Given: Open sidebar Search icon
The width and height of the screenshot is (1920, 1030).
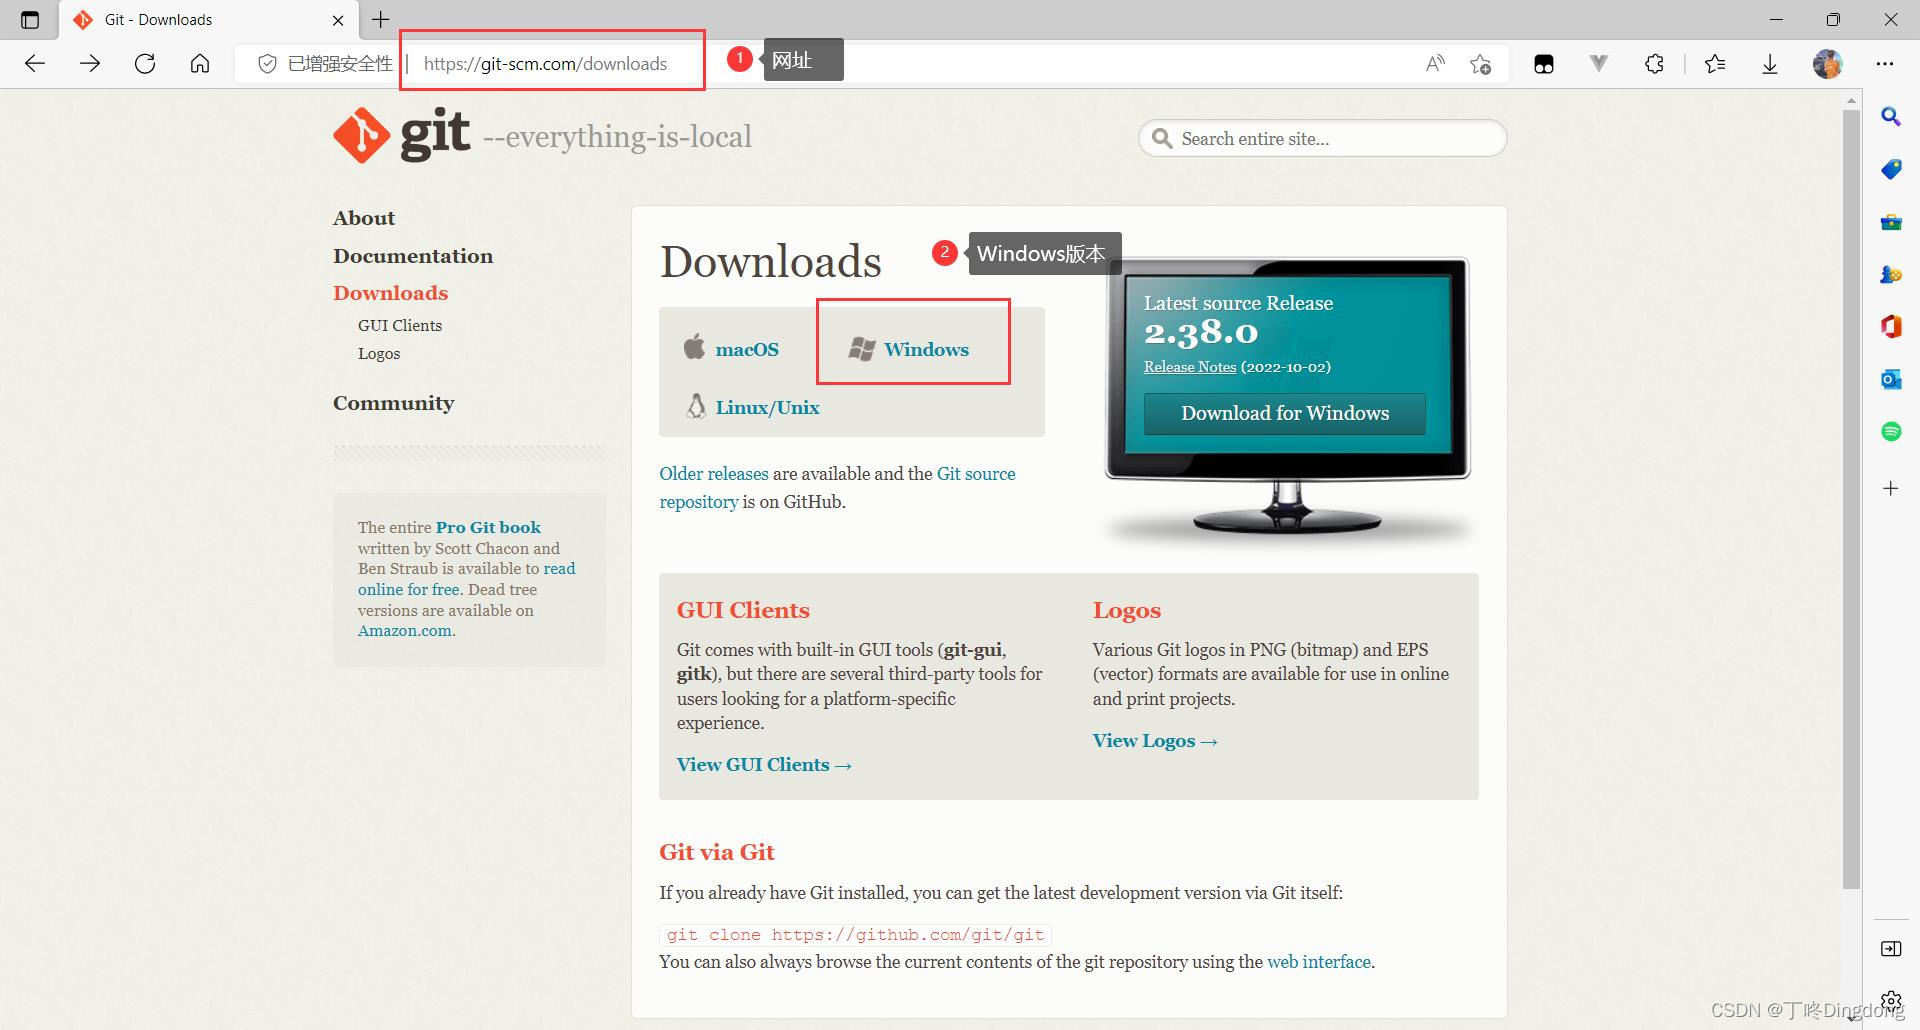Looking at the screenshot, I should (1891, 117).
